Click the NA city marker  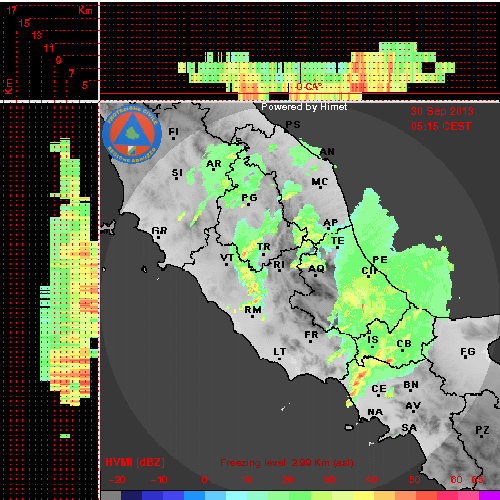[375, 418]
